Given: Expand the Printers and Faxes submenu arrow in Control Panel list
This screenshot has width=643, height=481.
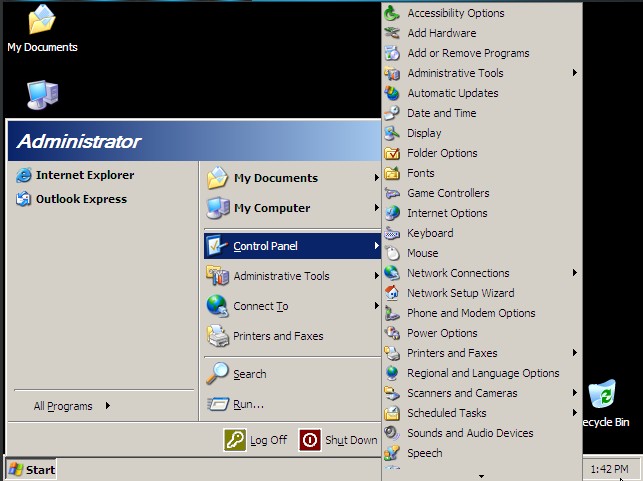Looking at the screenshot, I should (575, 353).
